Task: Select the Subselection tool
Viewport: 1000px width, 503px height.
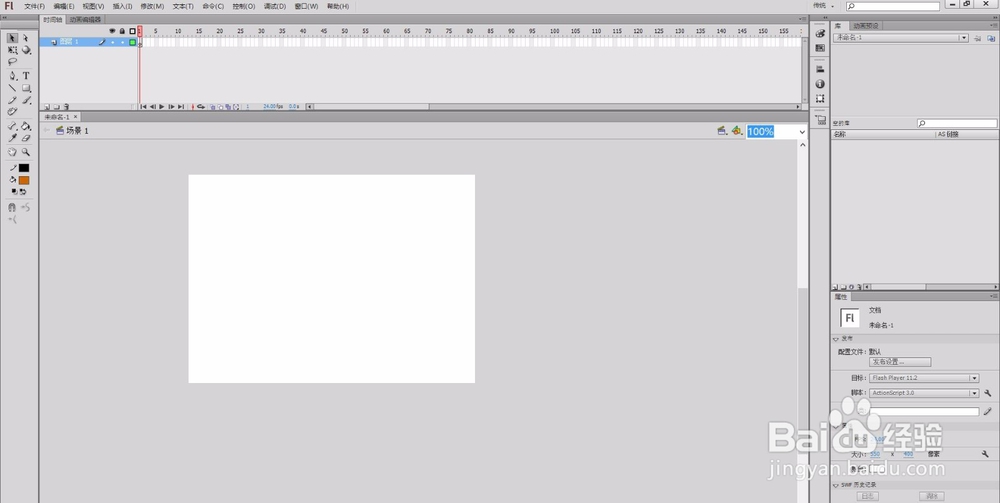Action: 26,38
